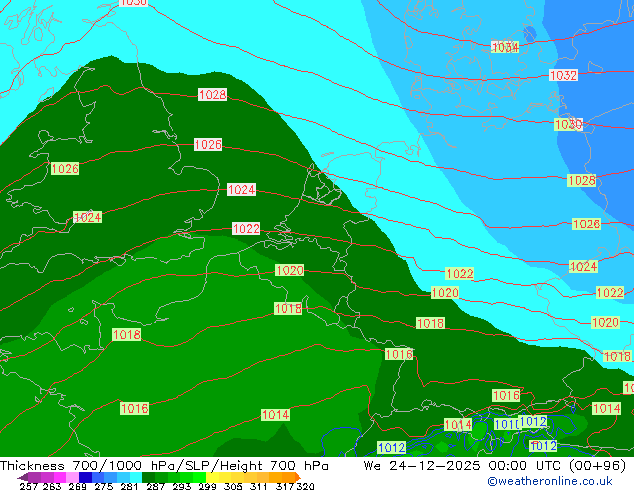Click the 1024 label over southwest England
The width and height of the screenshot is (634, 490).
click(87, 217)
